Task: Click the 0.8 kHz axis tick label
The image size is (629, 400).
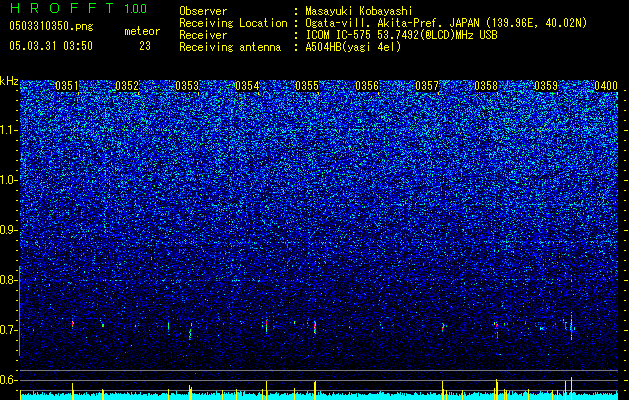Action: 8,280
